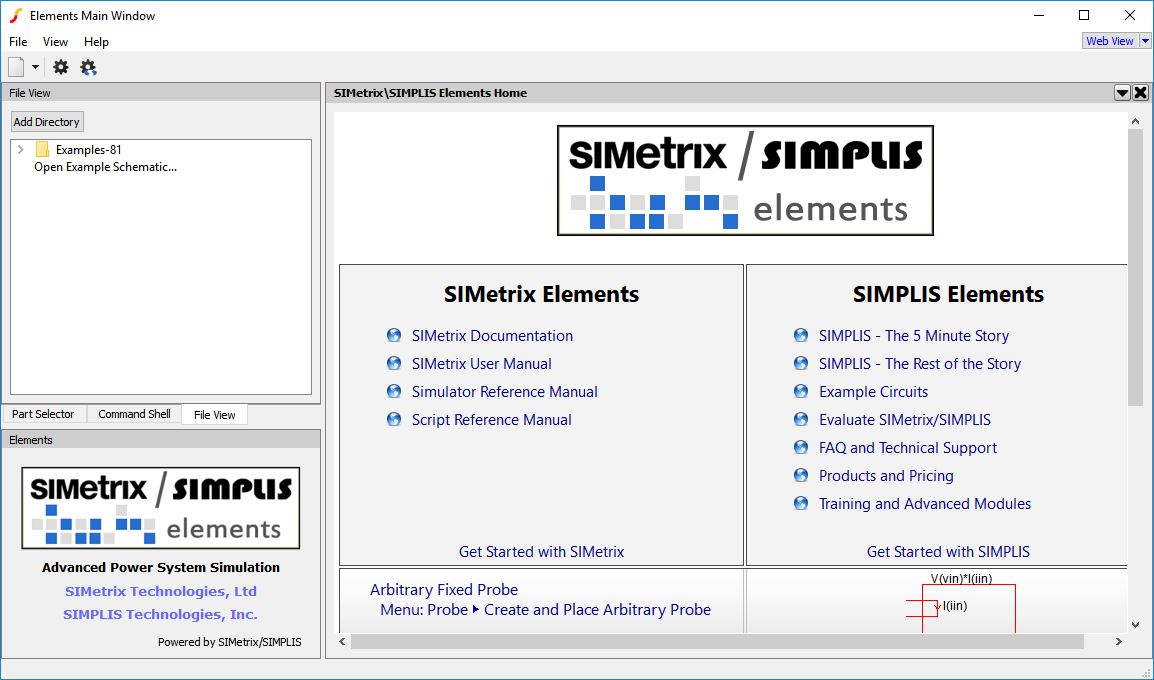This screenshot has width=1154, height=680.
Task: Click the horizontal scrollbar left arrow
Action: 342,642
